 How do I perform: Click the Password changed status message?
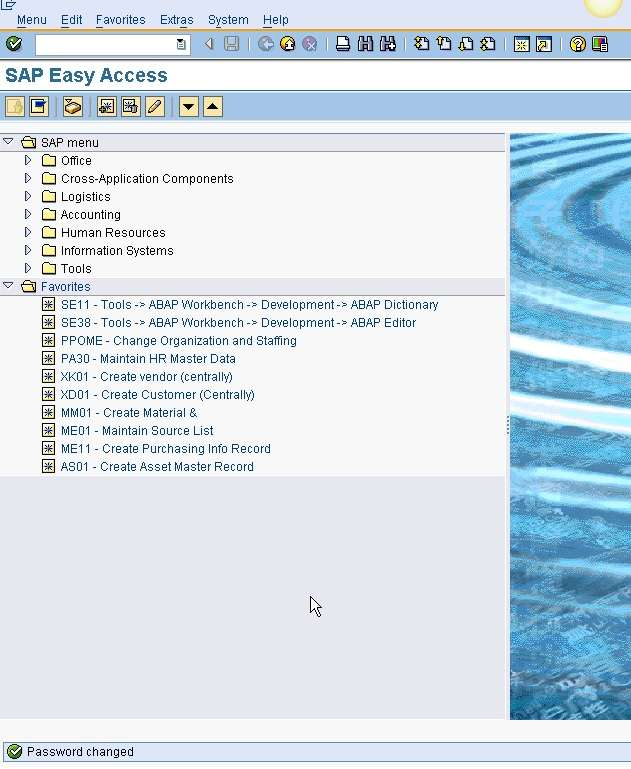(x=80, y=752)
